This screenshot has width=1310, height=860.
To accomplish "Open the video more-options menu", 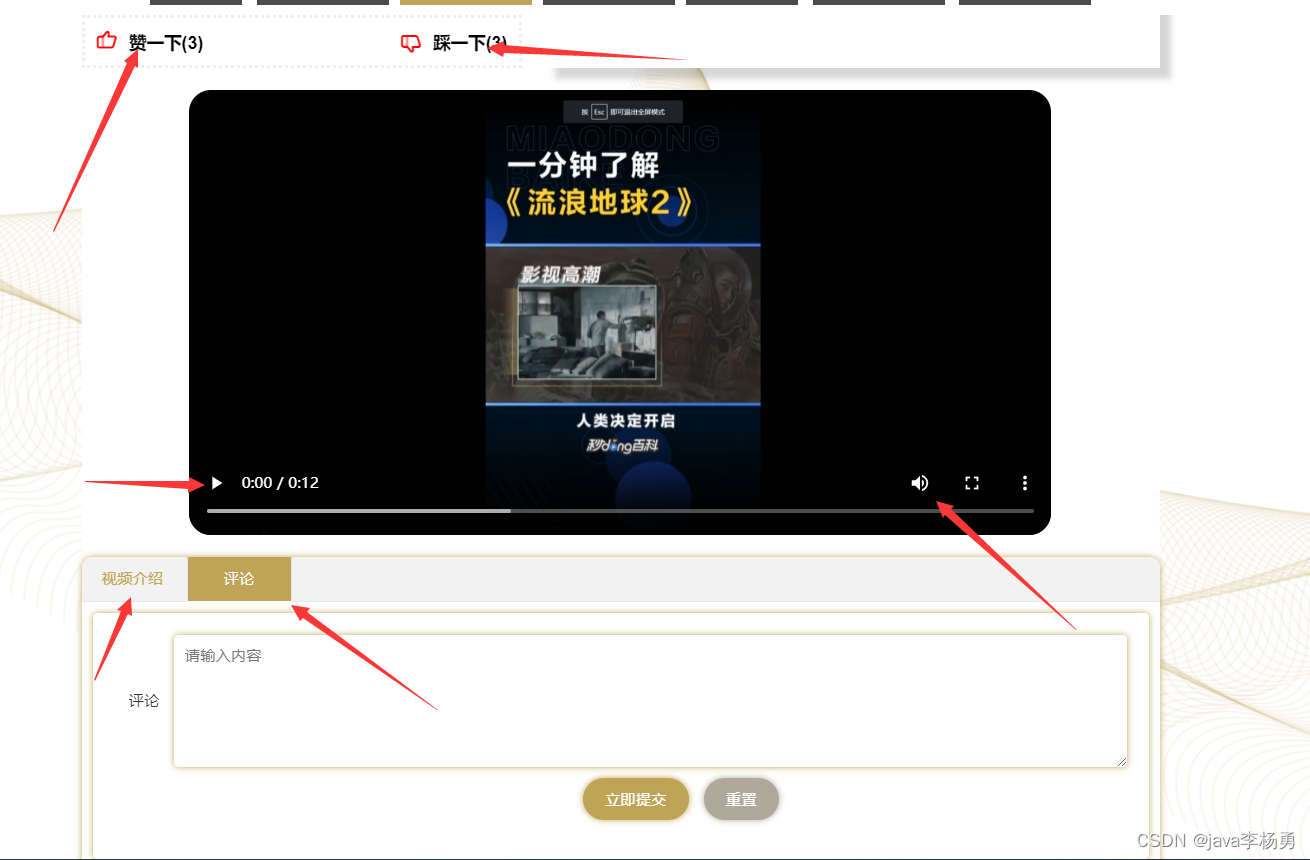I will coord(1025,483).
